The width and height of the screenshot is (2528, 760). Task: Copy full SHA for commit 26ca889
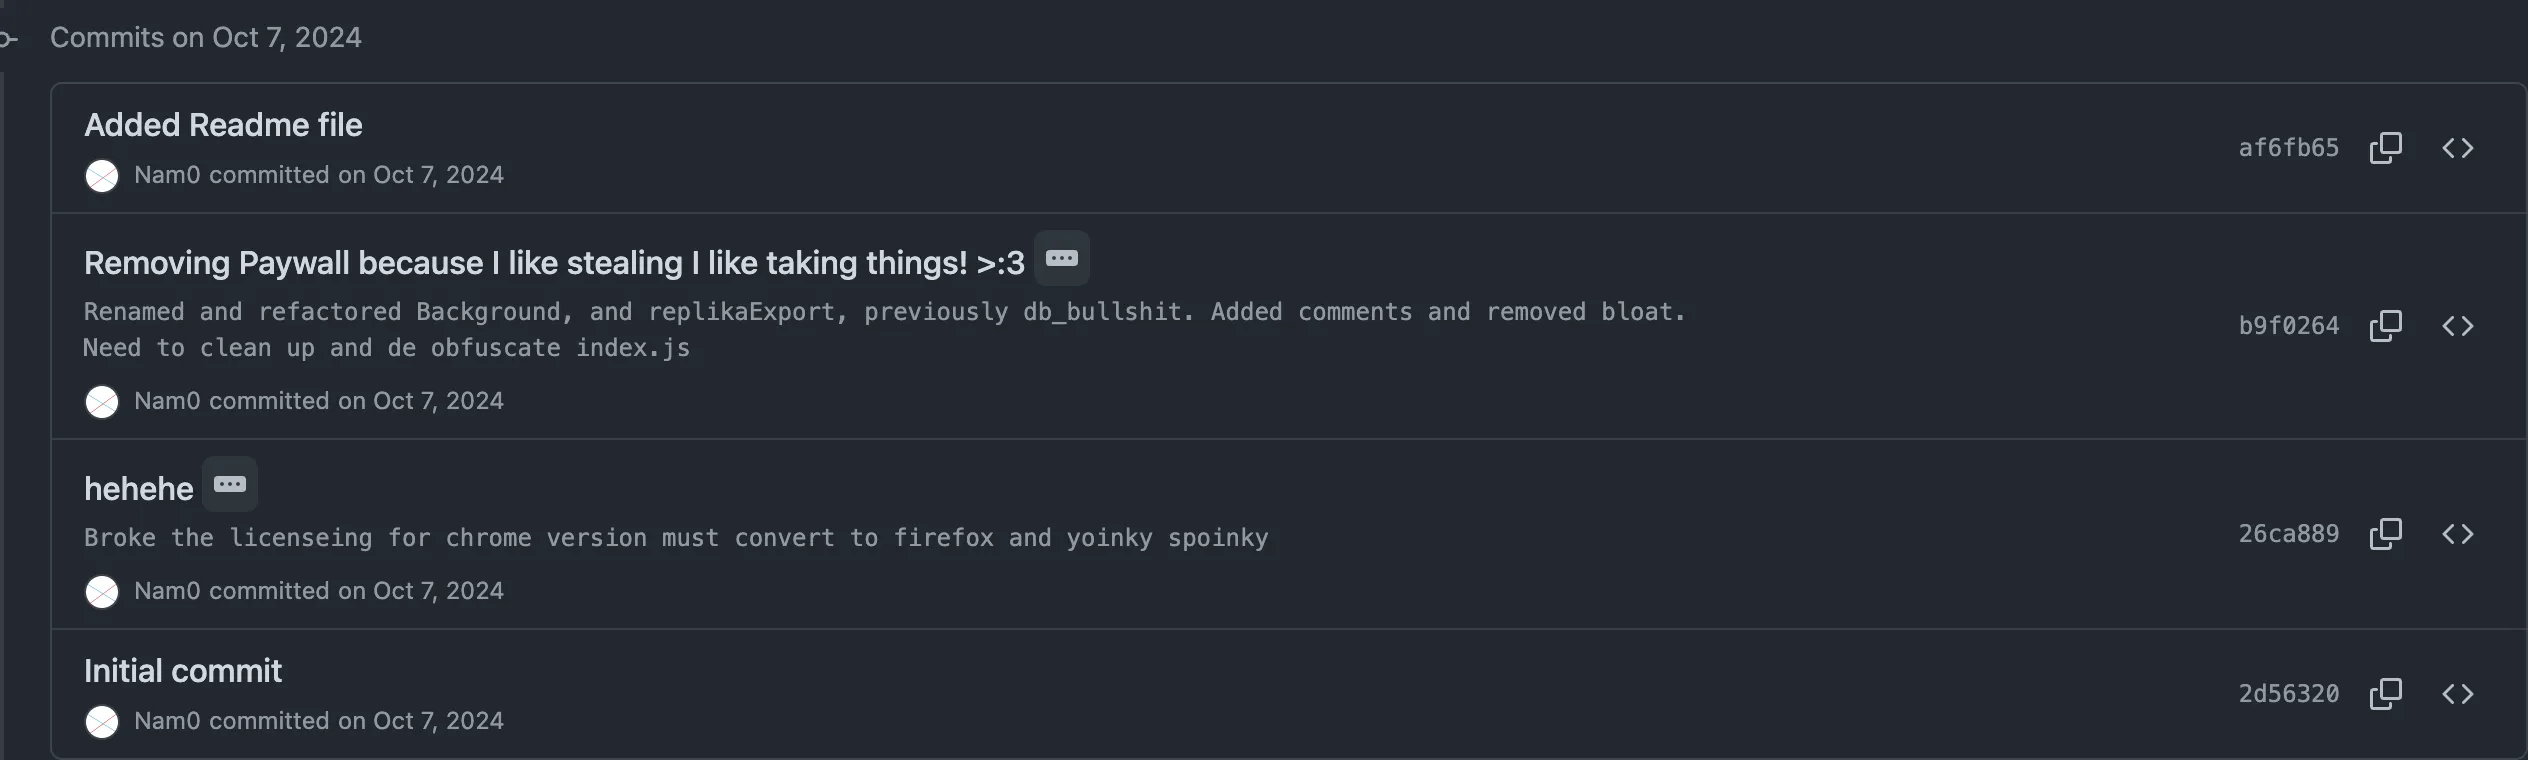pos(2385,534)
